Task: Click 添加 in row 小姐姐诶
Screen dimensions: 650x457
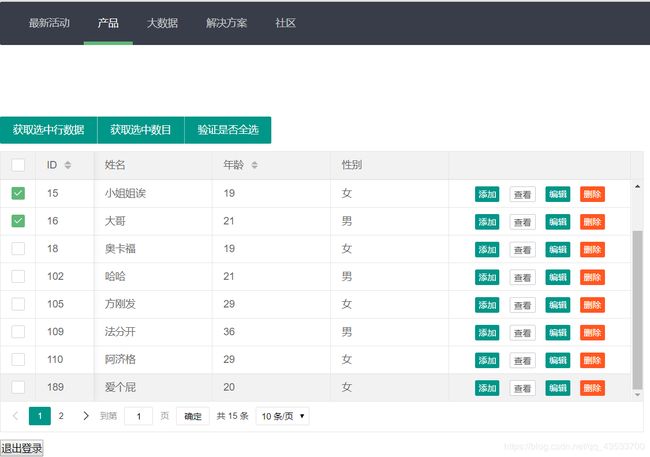Action: click(x=487, y=194)
